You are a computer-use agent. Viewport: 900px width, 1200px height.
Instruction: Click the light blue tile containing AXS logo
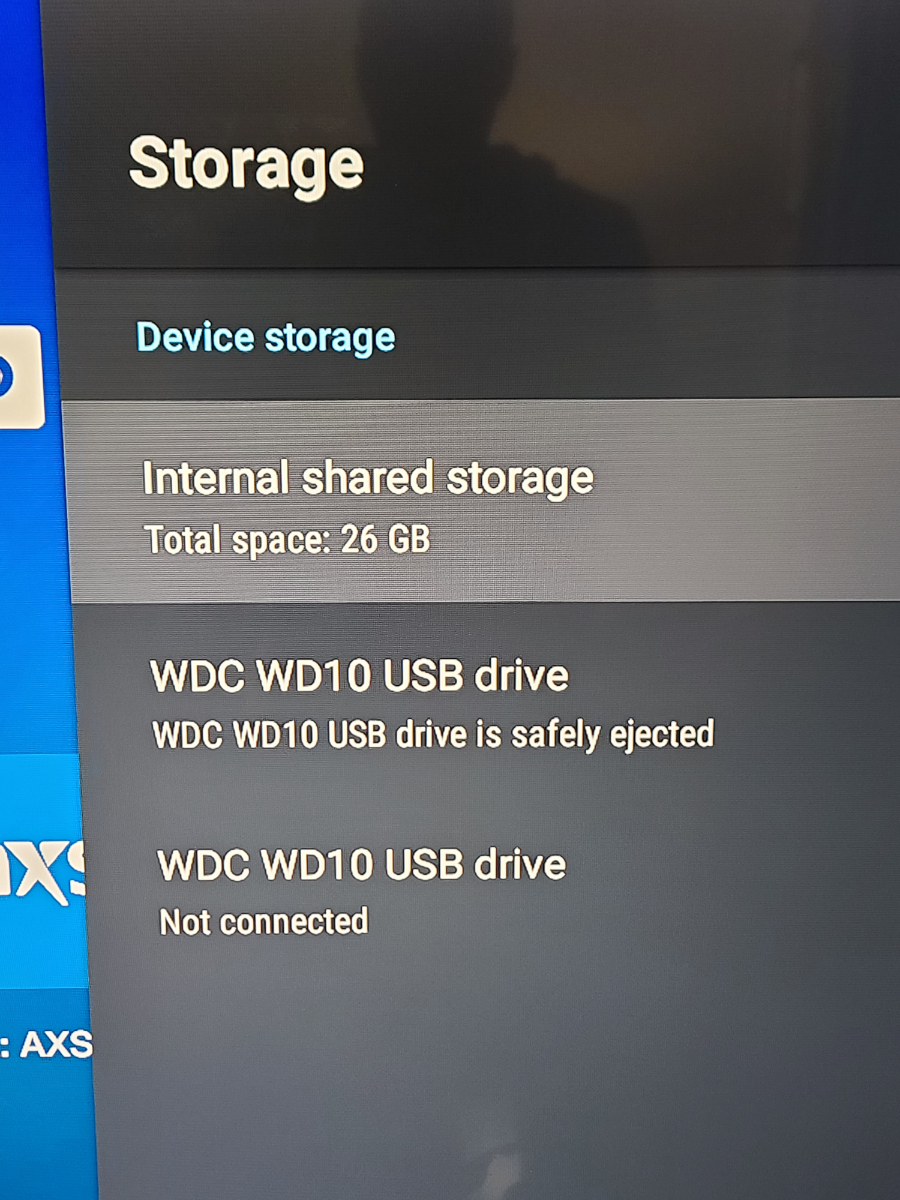(42, 870)
